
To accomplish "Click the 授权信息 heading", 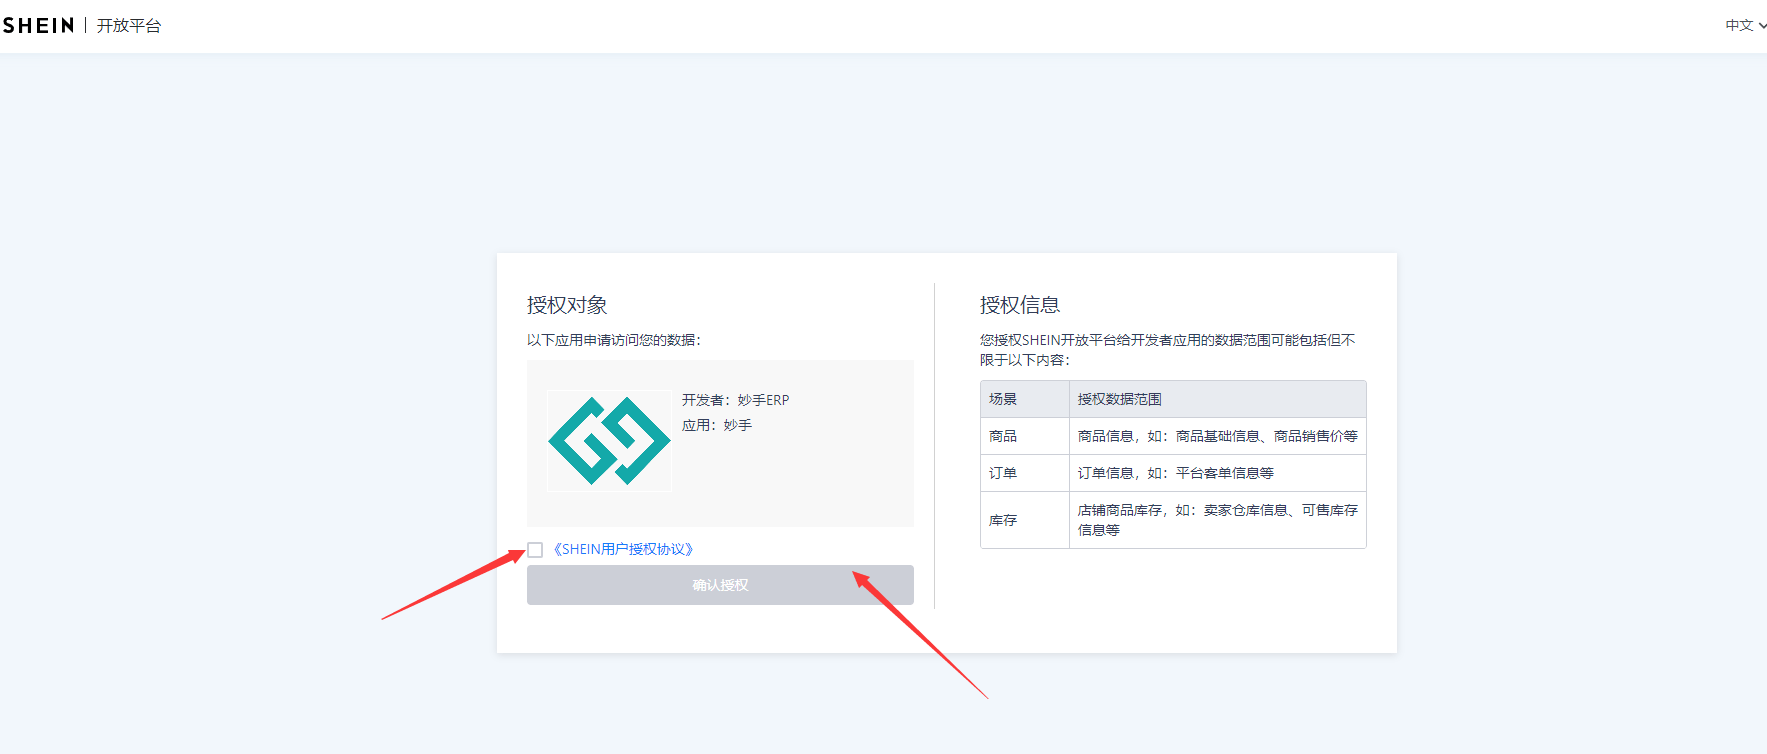I will click(x=1020, y=305).
